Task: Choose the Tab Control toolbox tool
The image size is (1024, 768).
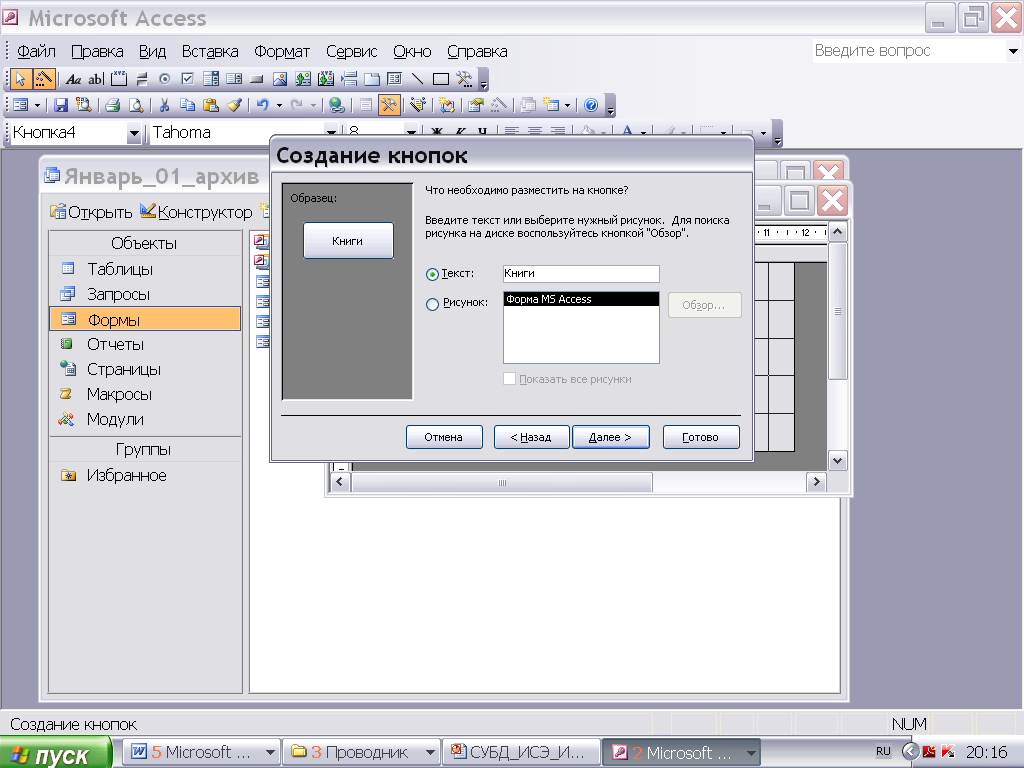Action: (x=372, y=80)
